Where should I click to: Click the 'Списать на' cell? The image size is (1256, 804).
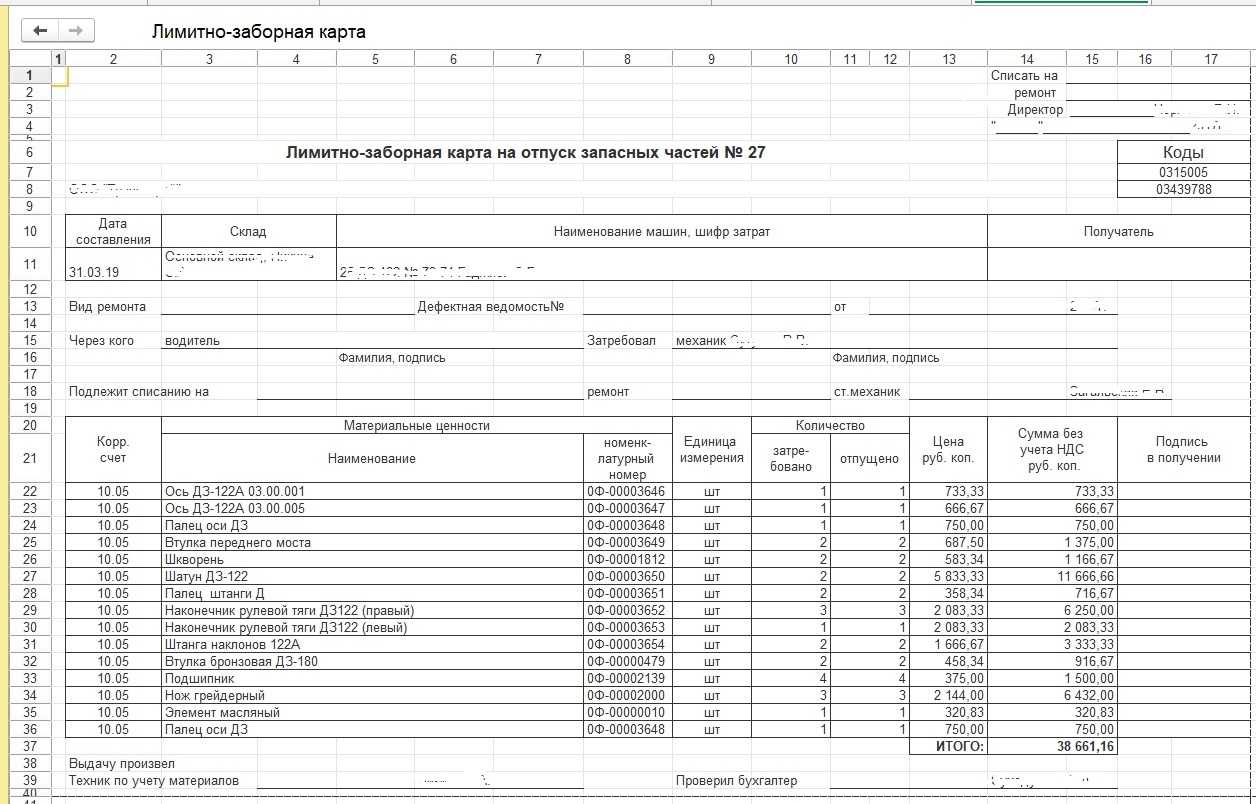(1024, 75)
